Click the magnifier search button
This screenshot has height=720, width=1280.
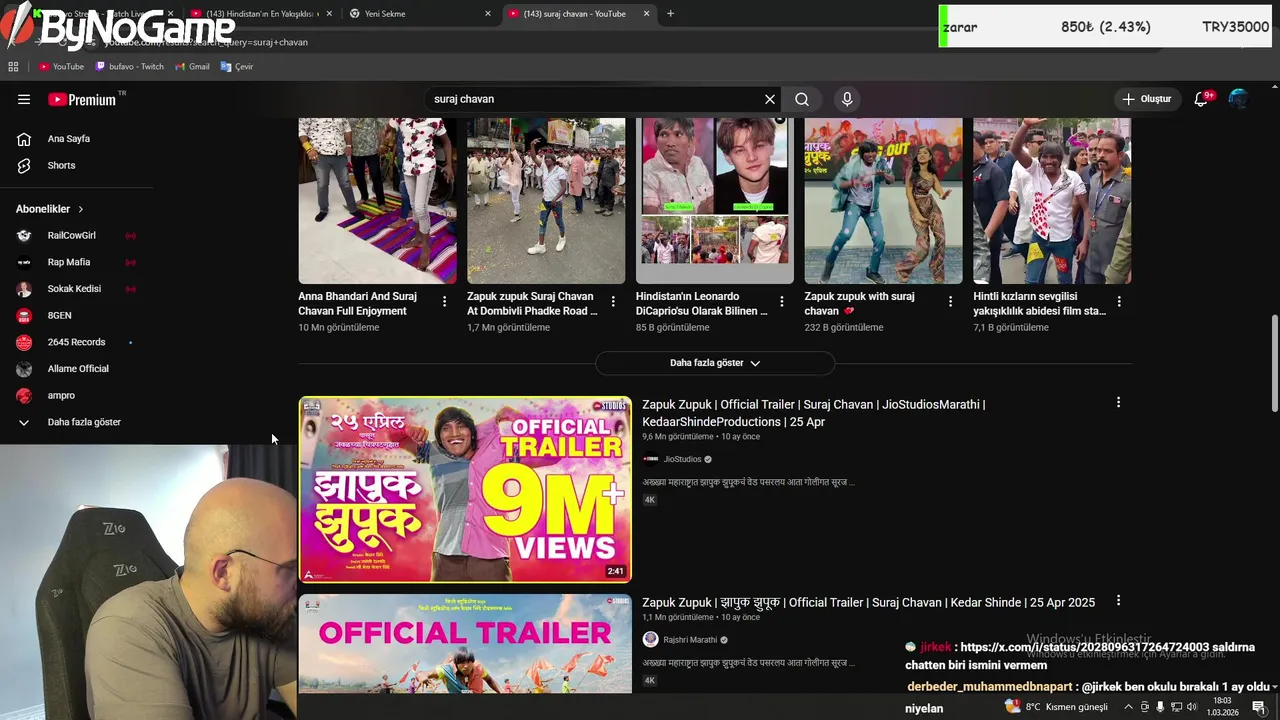tap(802, 99)
